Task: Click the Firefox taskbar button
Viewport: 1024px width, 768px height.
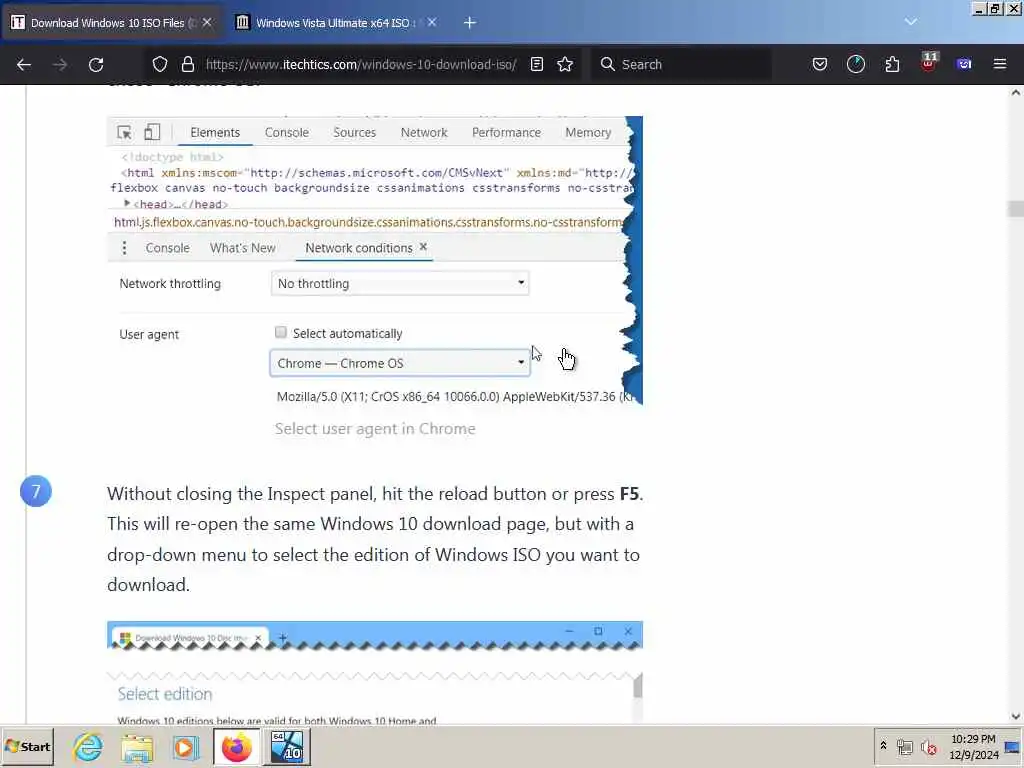Action: 236,746
